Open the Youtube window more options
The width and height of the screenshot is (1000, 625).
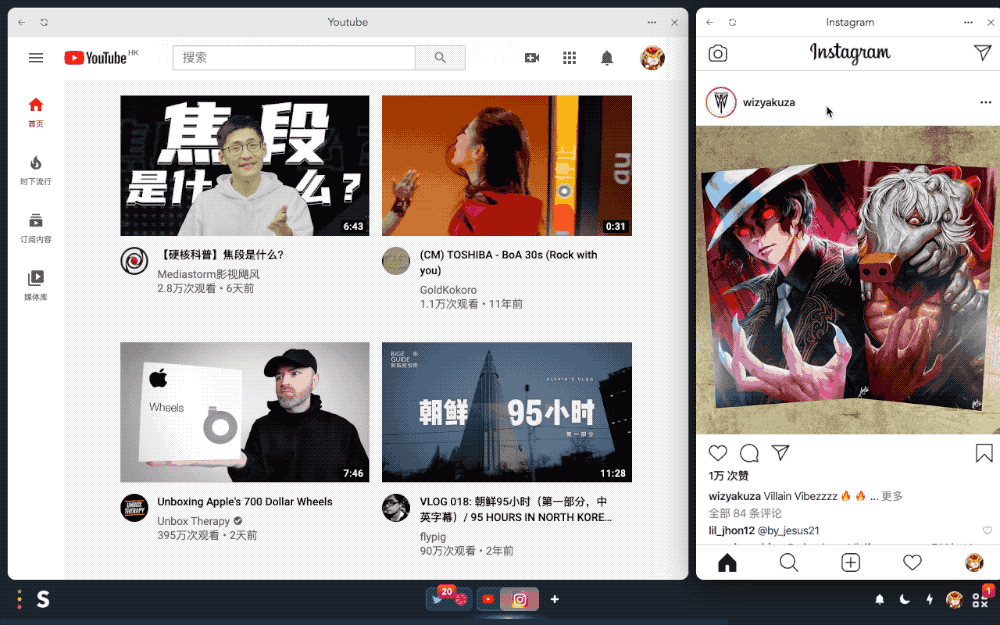click(x=652, y=22)
